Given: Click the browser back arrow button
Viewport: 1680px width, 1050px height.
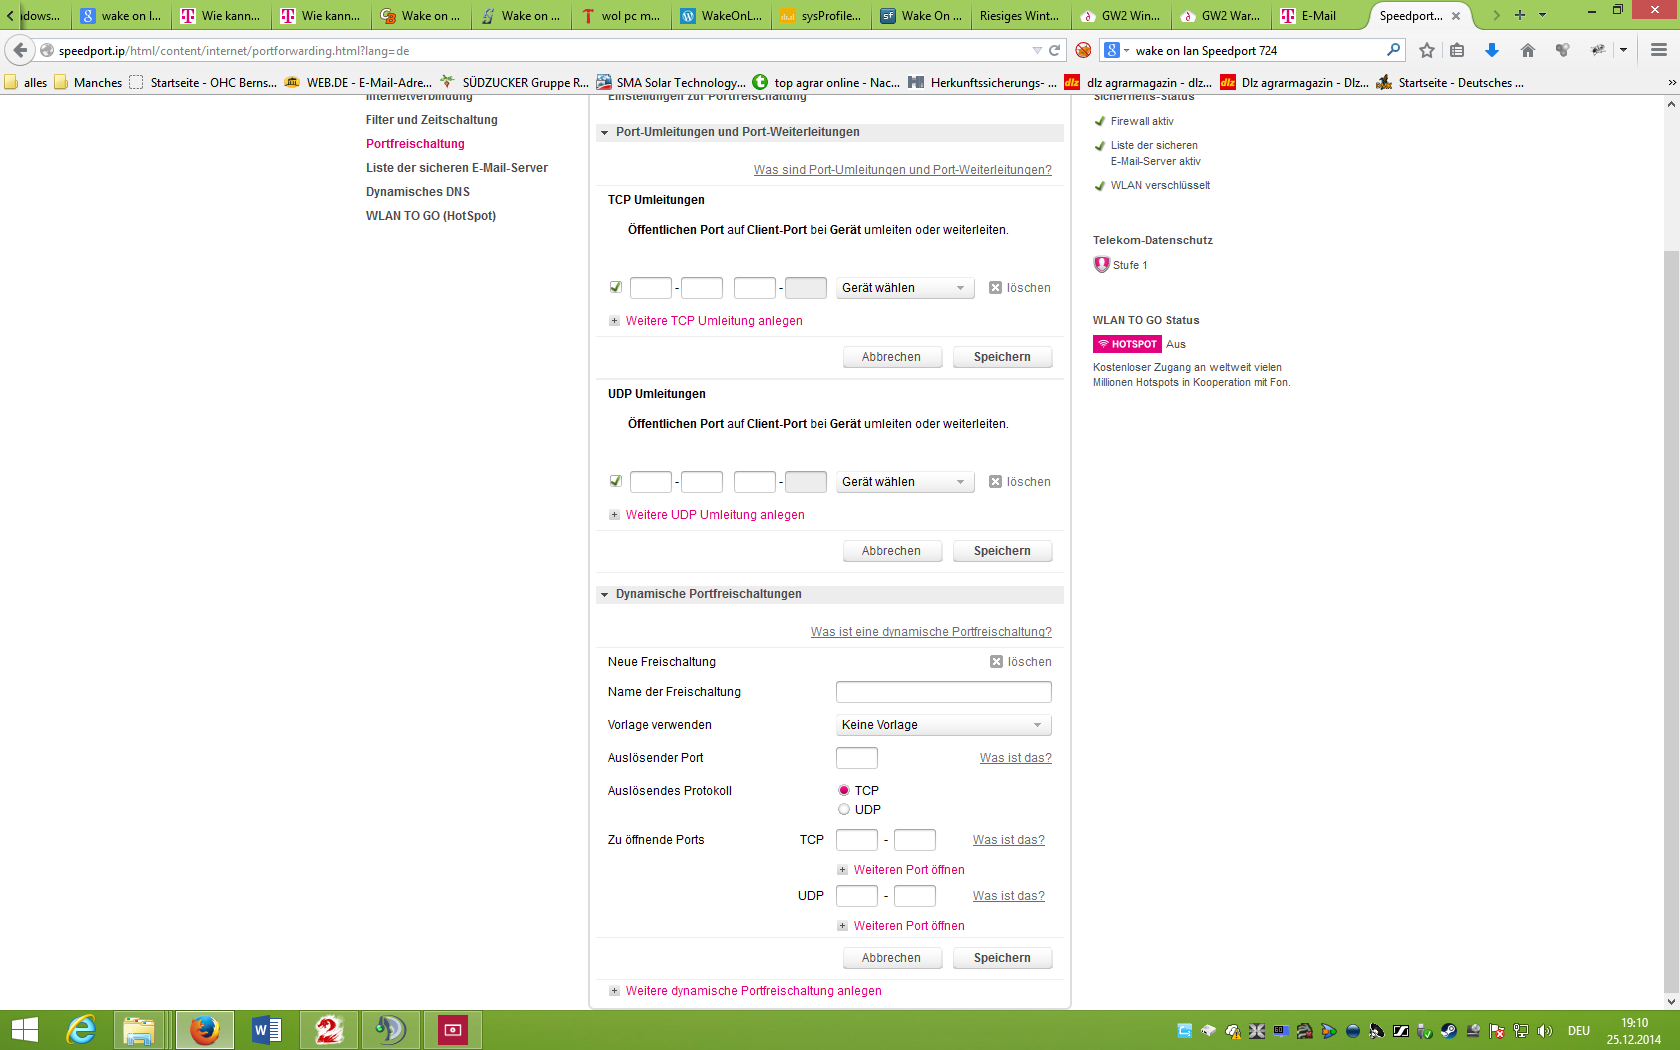Looking at the screenshot, I should coord(20,50).
